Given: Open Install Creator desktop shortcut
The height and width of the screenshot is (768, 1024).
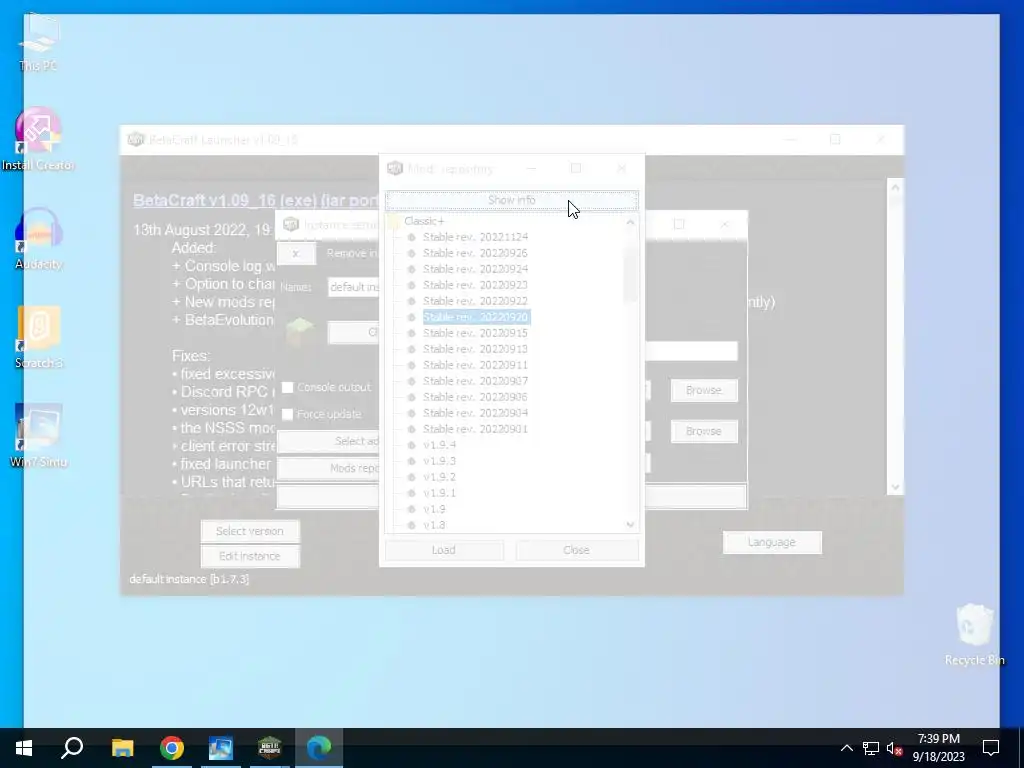Looking at the screenshot, I should click(x=39, y=138).
